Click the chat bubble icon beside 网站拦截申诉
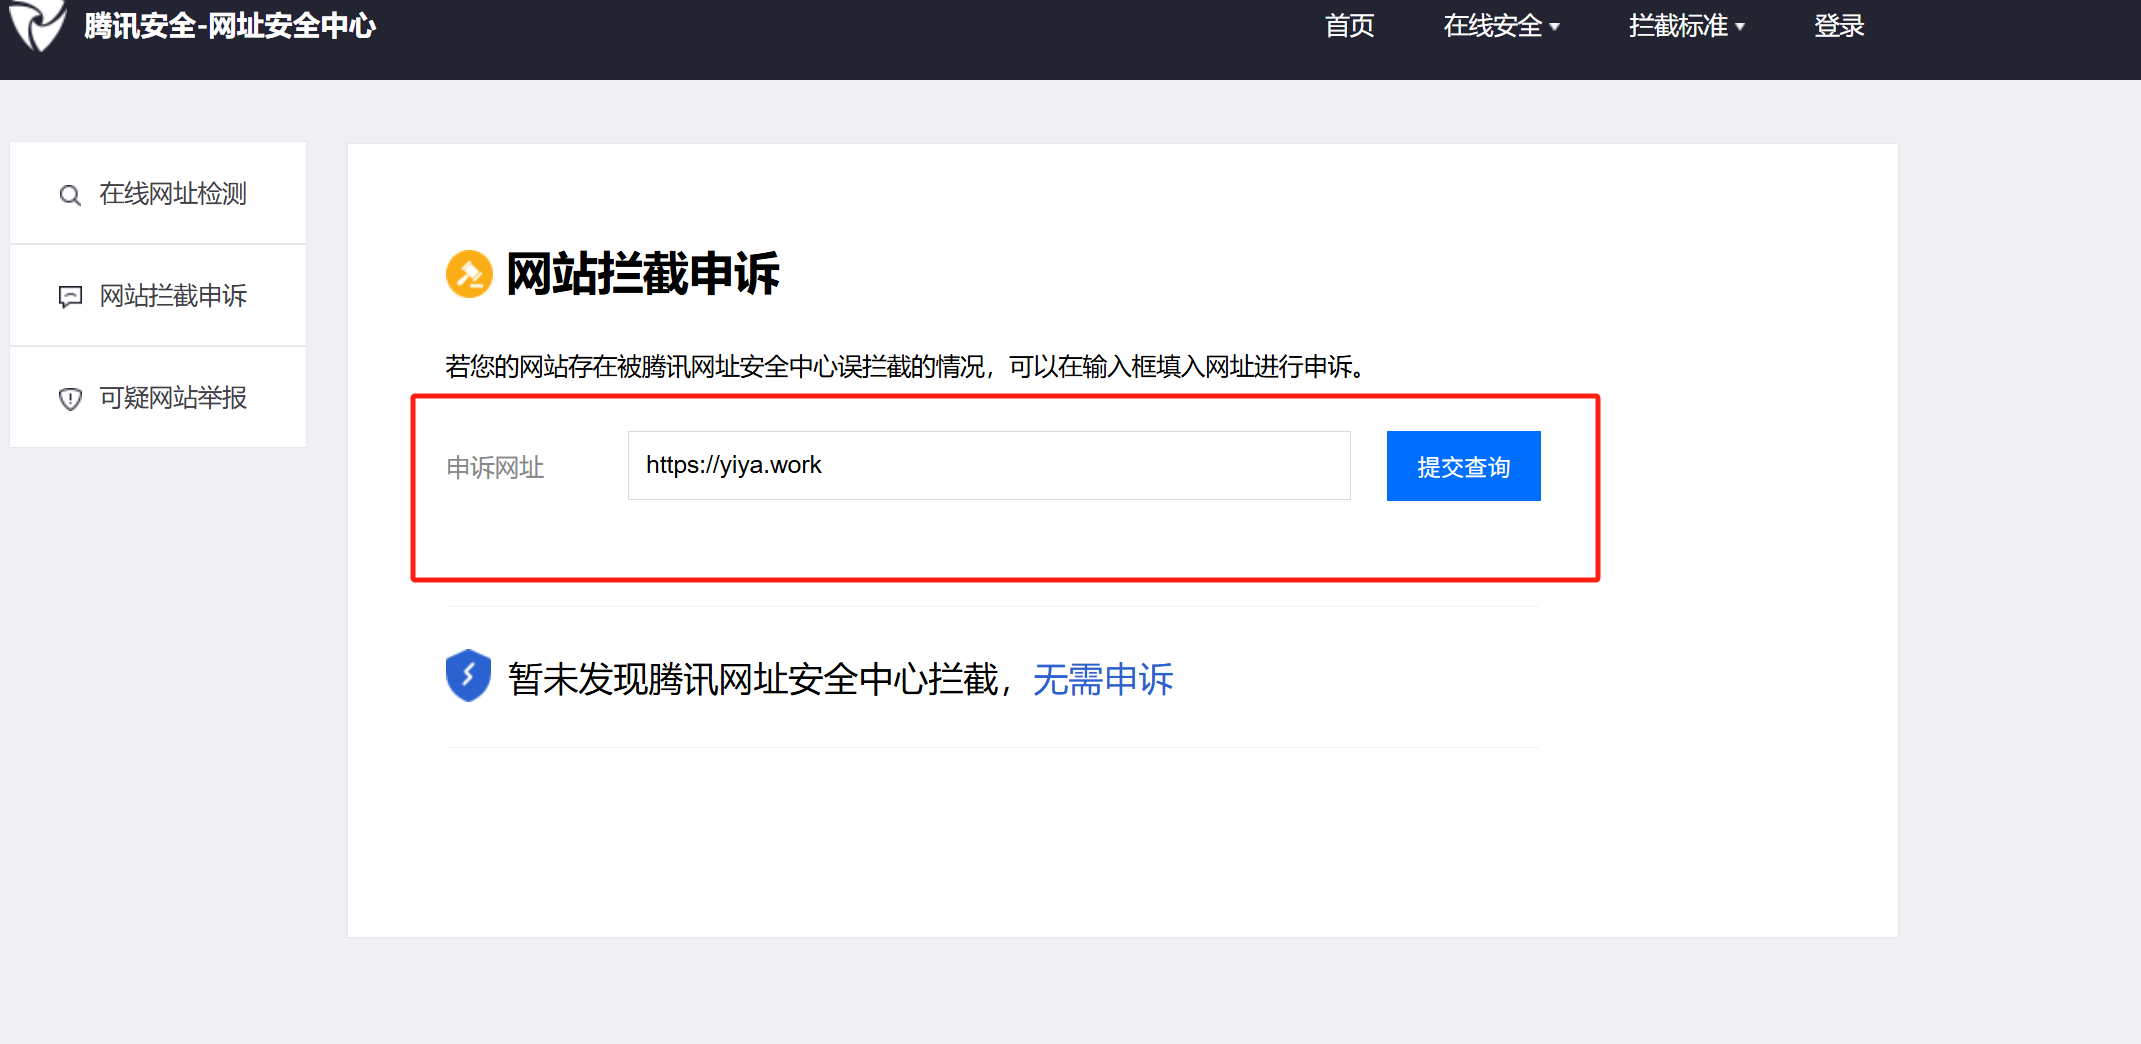This screenshot has height=1044, width=2141. pyautogui.click(x=70, y=297)
